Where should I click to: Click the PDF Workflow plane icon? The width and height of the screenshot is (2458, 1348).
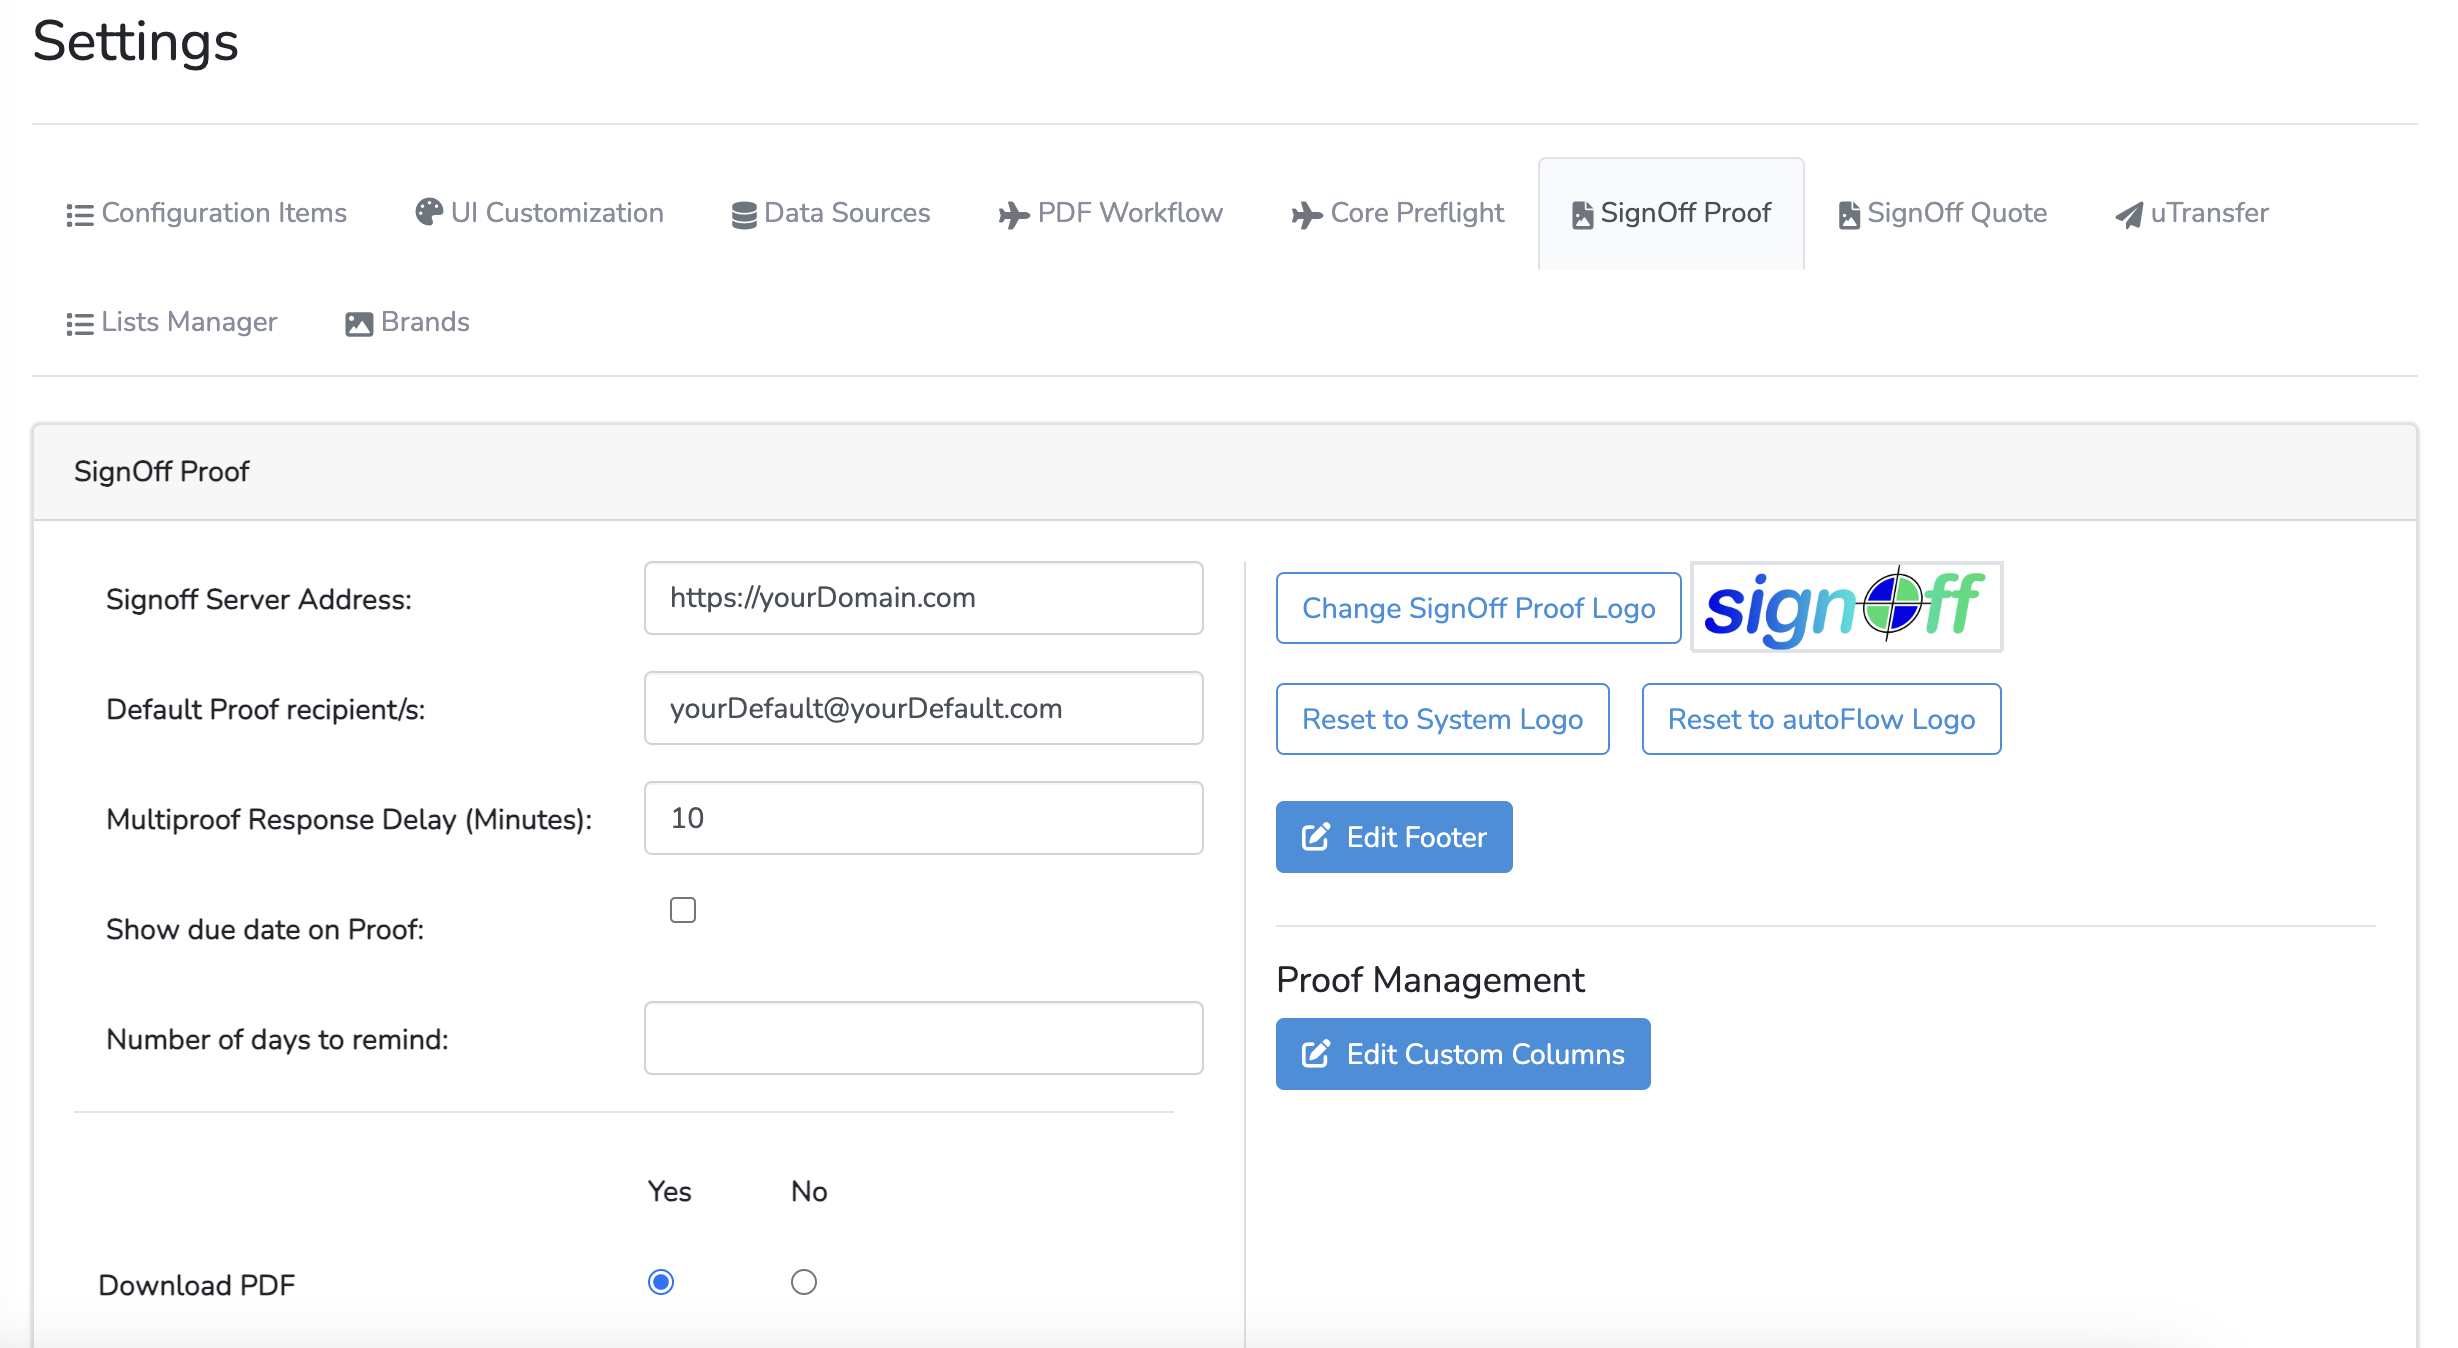click(x=1013, y=215)
